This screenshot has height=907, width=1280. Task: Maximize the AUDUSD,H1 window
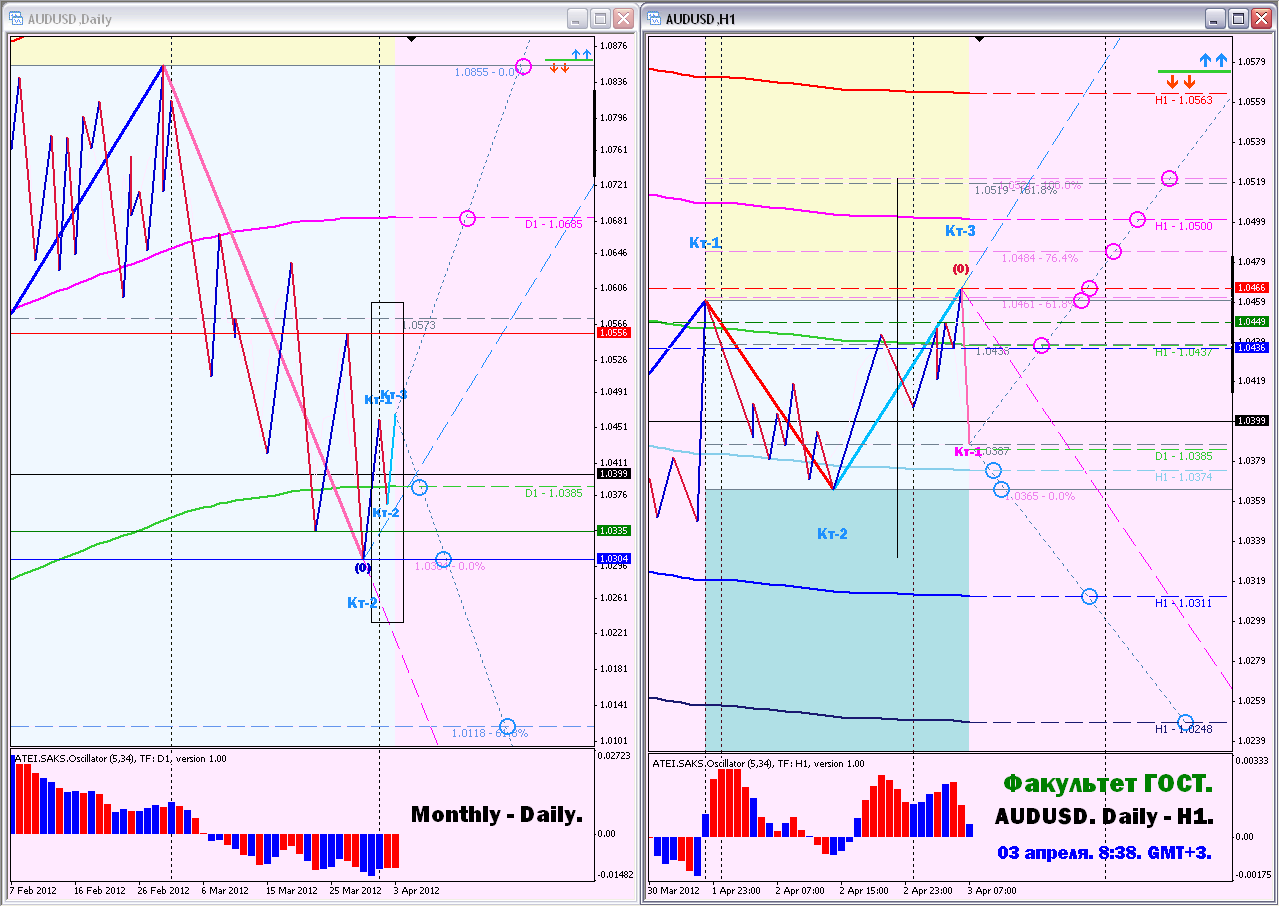tap(1238, 18)
